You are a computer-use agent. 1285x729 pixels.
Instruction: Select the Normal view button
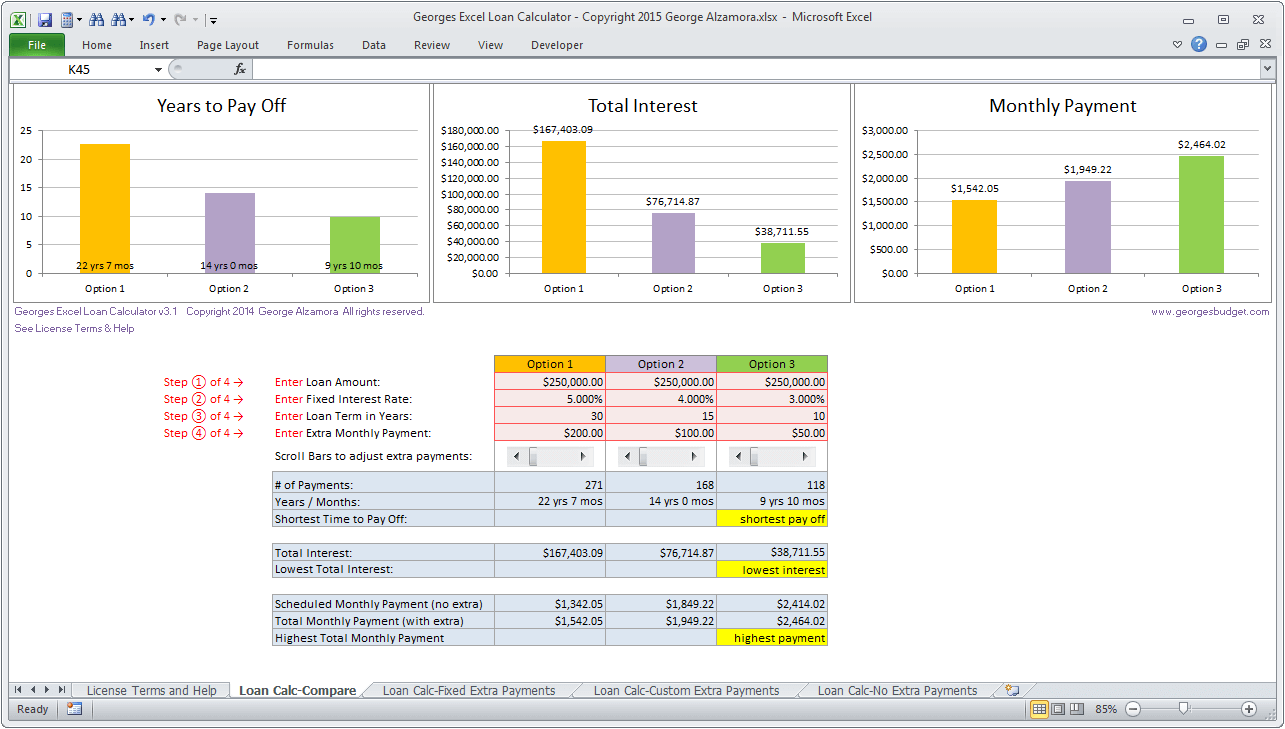tap(1040, 709)
